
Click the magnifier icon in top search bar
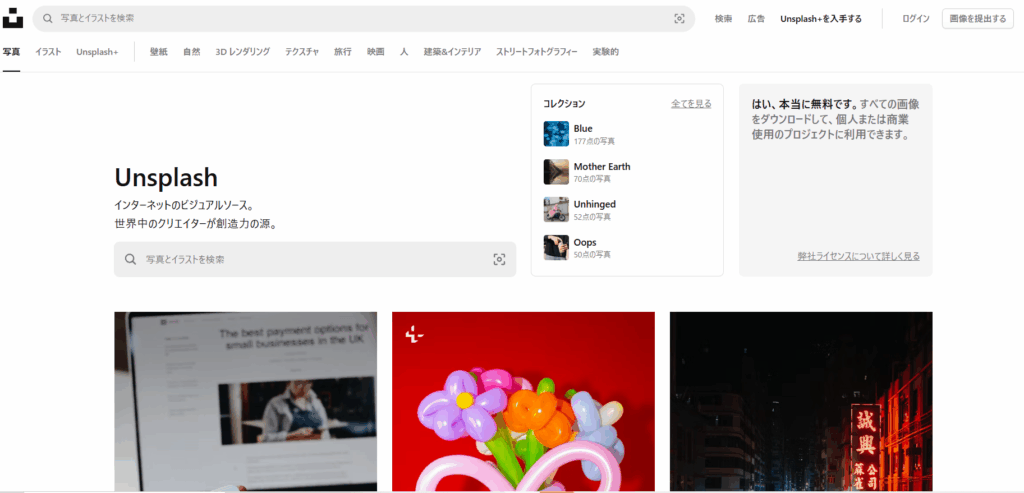48,18
